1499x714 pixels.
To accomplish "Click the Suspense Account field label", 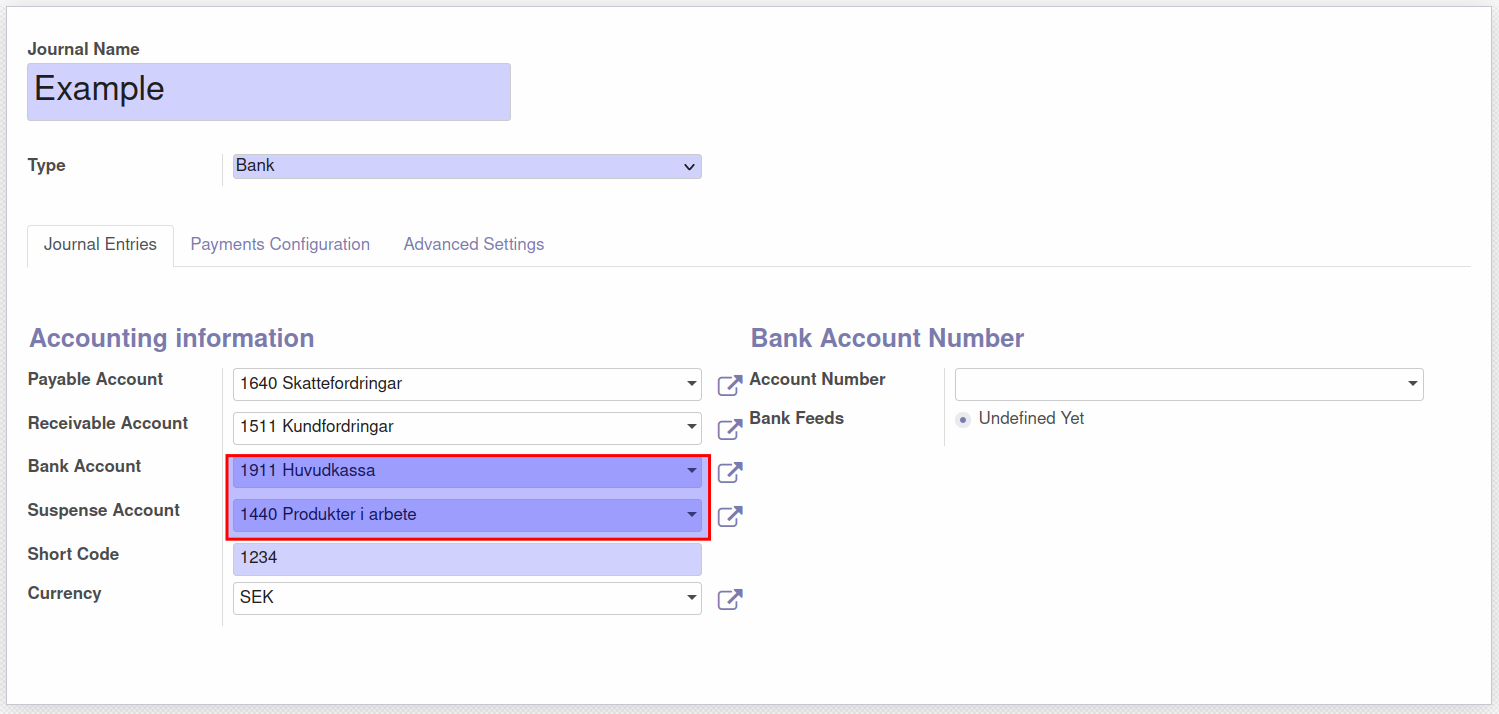I will tap(104, 510).
